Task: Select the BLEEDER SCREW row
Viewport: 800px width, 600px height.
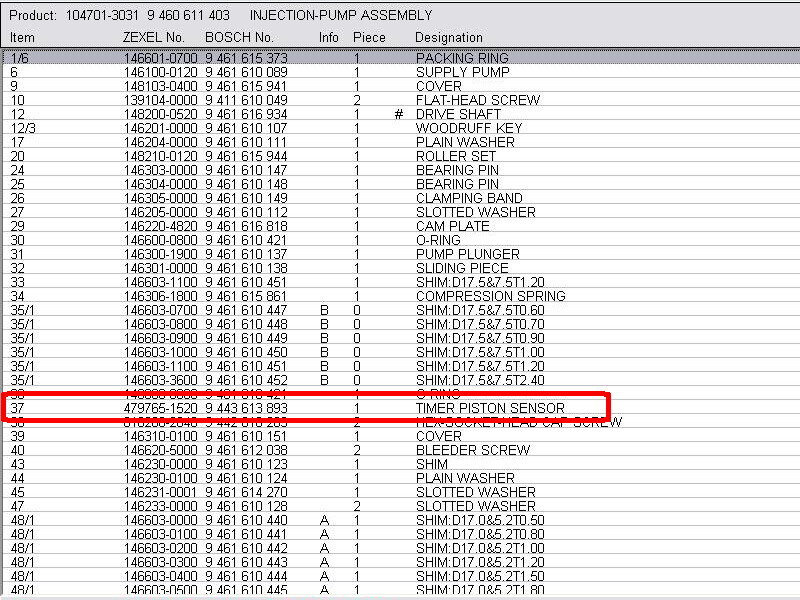Action: 401,450
